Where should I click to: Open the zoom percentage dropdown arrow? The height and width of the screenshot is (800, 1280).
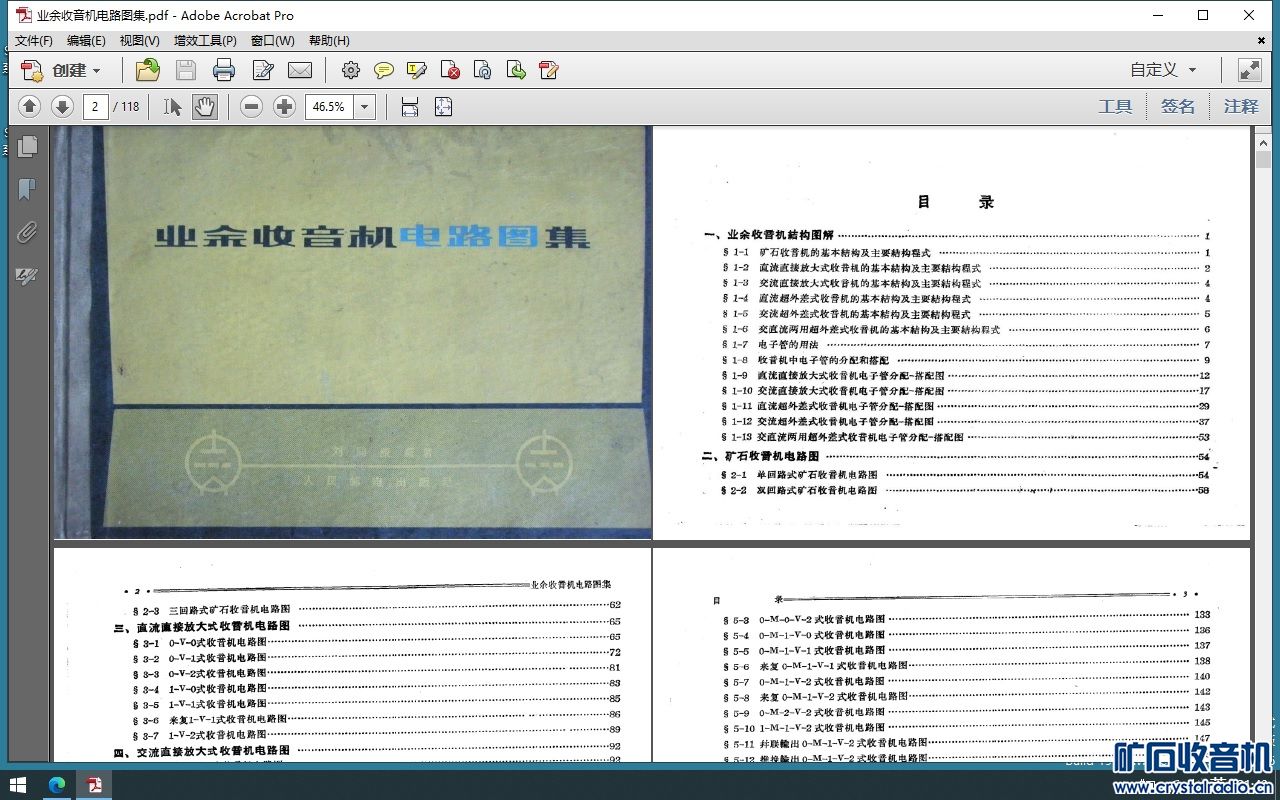[365, 106]
